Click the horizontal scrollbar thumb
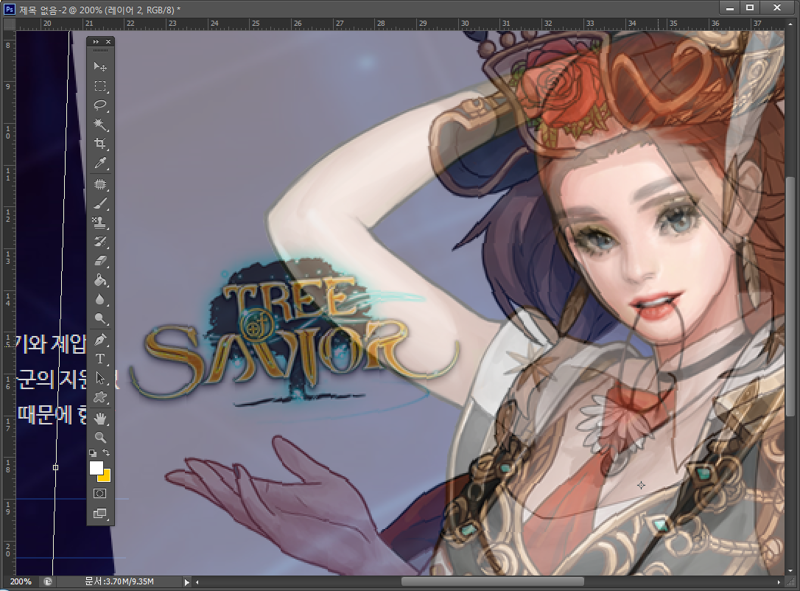This screenshot has width=800, height=591. point(492,582)
